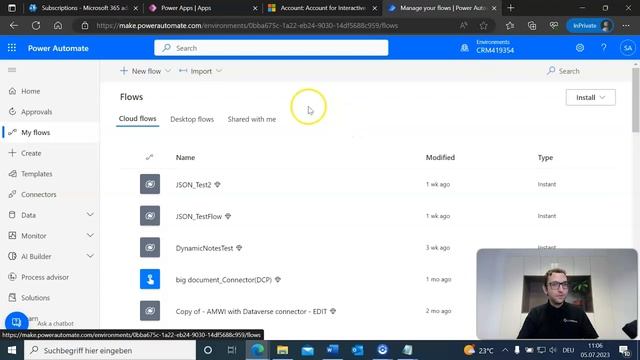Open Windows Start menu

tap(12, 350)
